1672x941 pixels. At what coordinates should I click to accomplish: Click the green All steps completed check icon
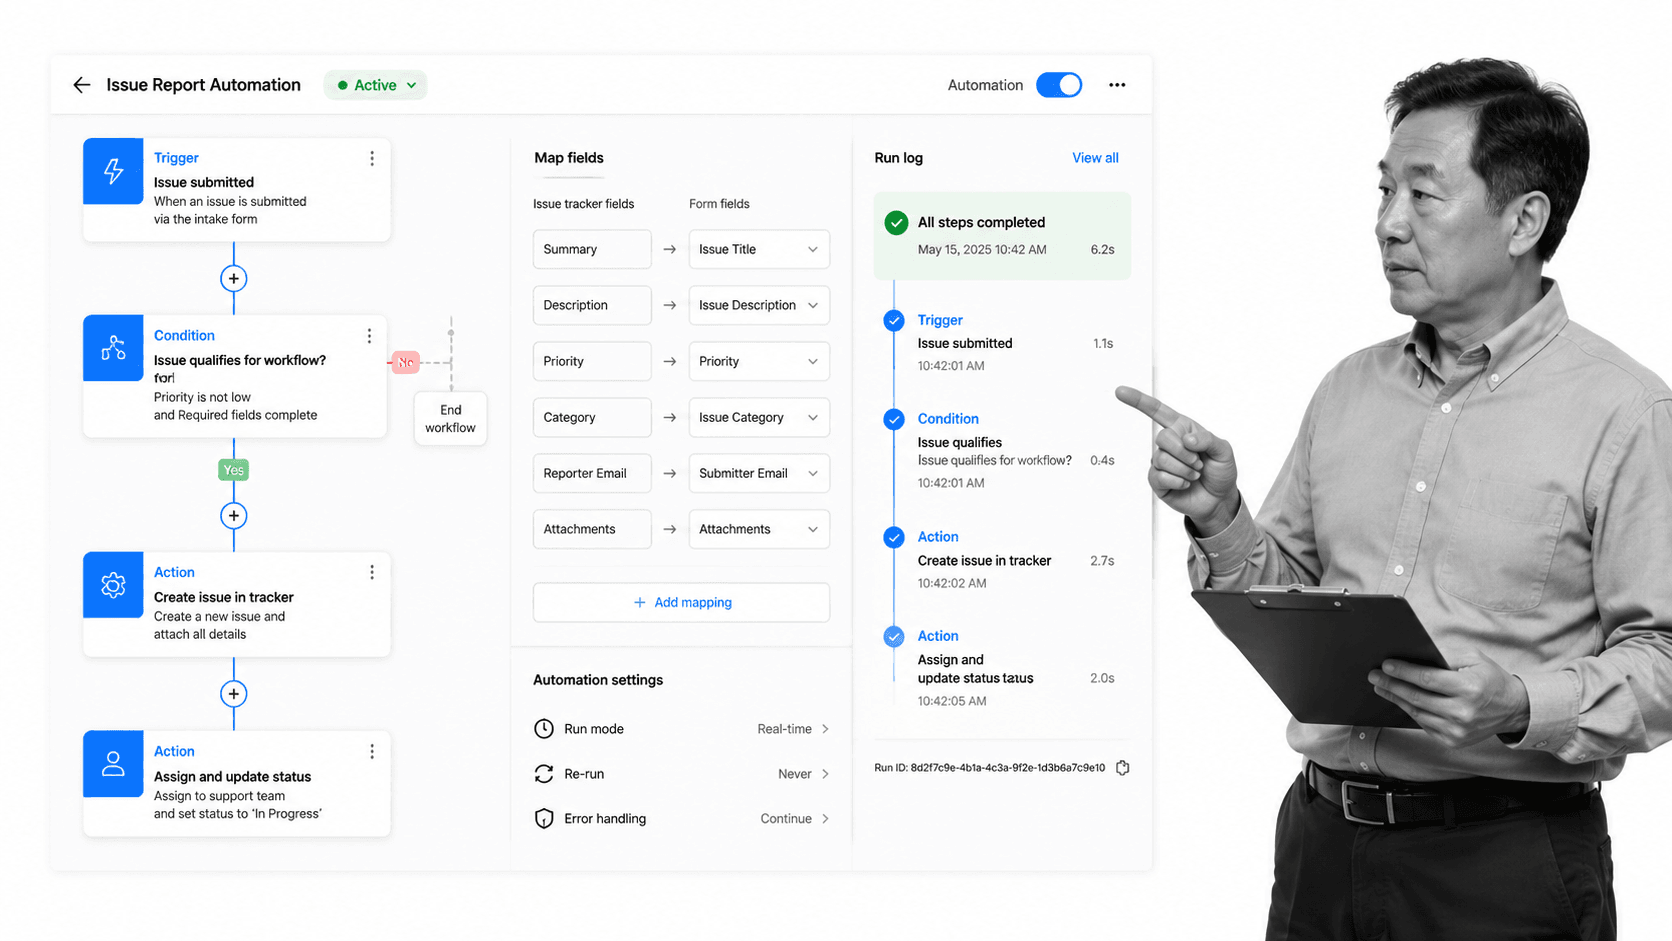click(896, 223)
